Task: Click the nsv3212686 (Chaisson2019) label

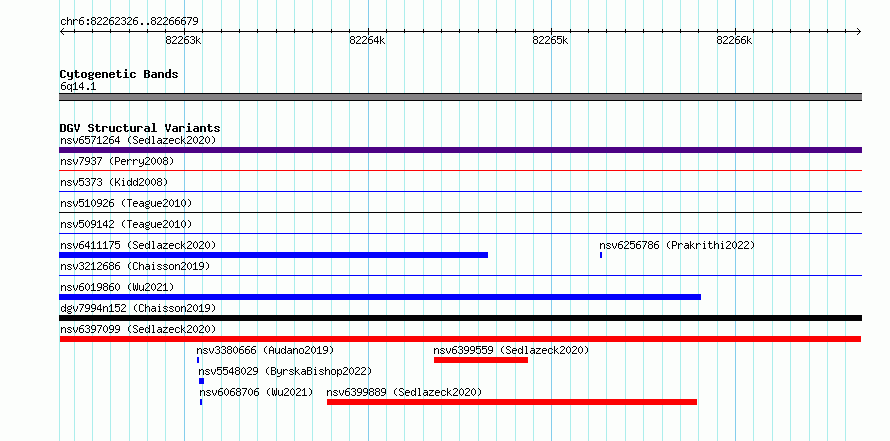Action: [135, 266]
